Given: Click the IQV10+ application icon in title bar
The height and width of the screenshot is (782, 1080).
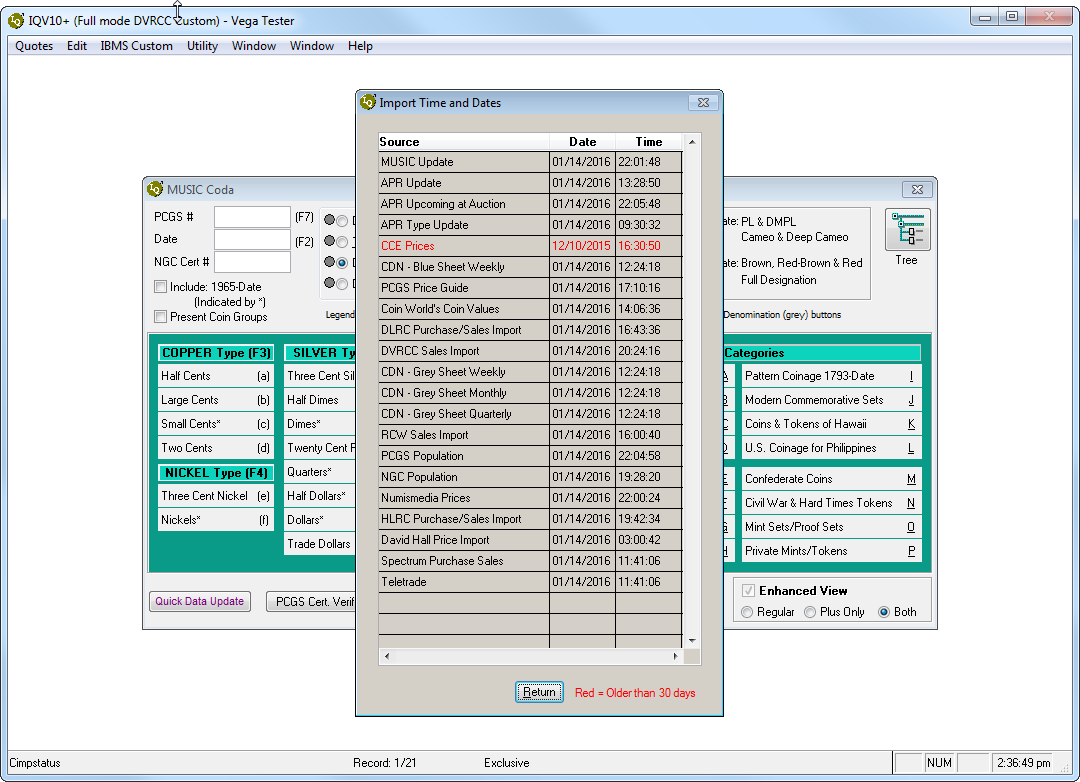Looking at the screenshot, I should (x=17, y=21).
